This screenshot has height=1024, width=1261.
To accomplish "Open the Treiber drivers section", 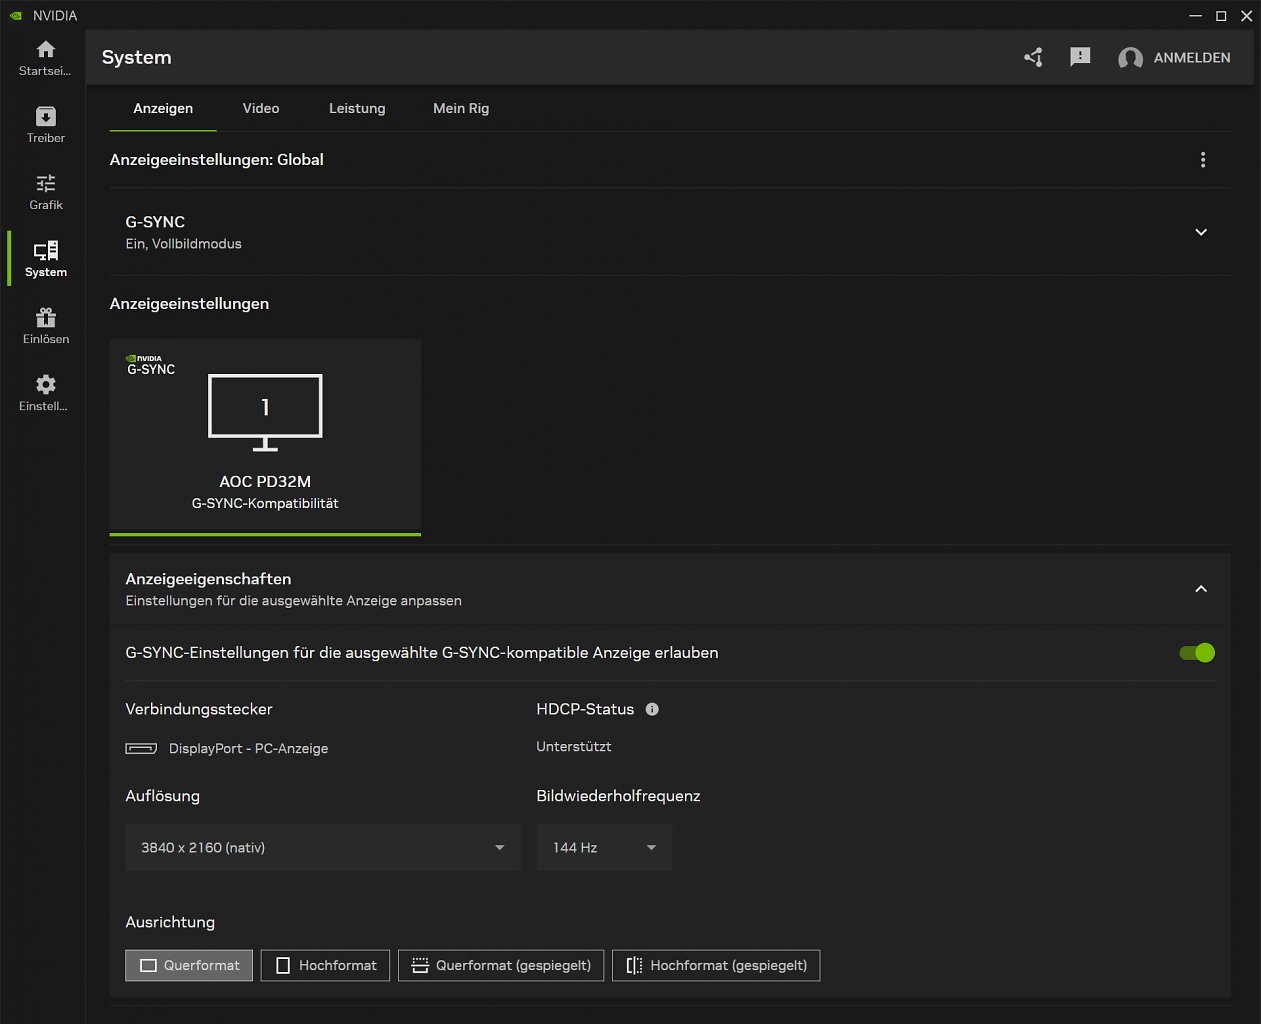I will pos(45,125).
